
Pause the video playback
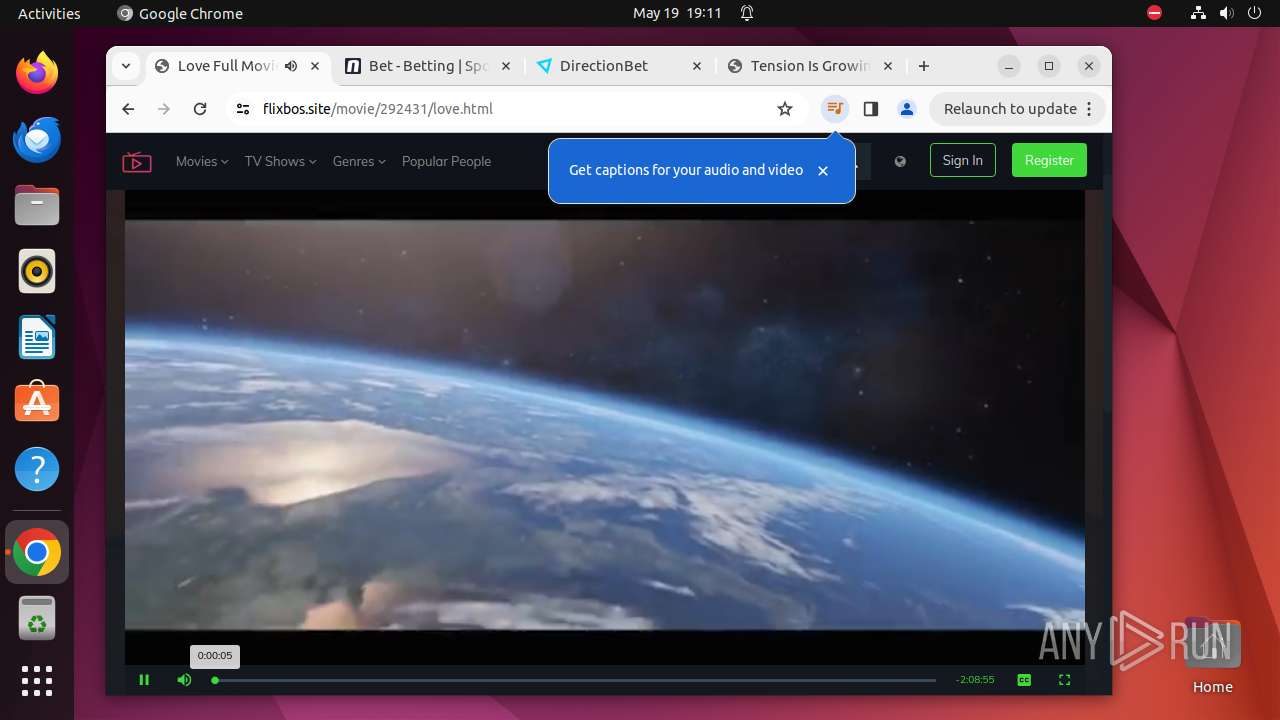tap(144, 680)
